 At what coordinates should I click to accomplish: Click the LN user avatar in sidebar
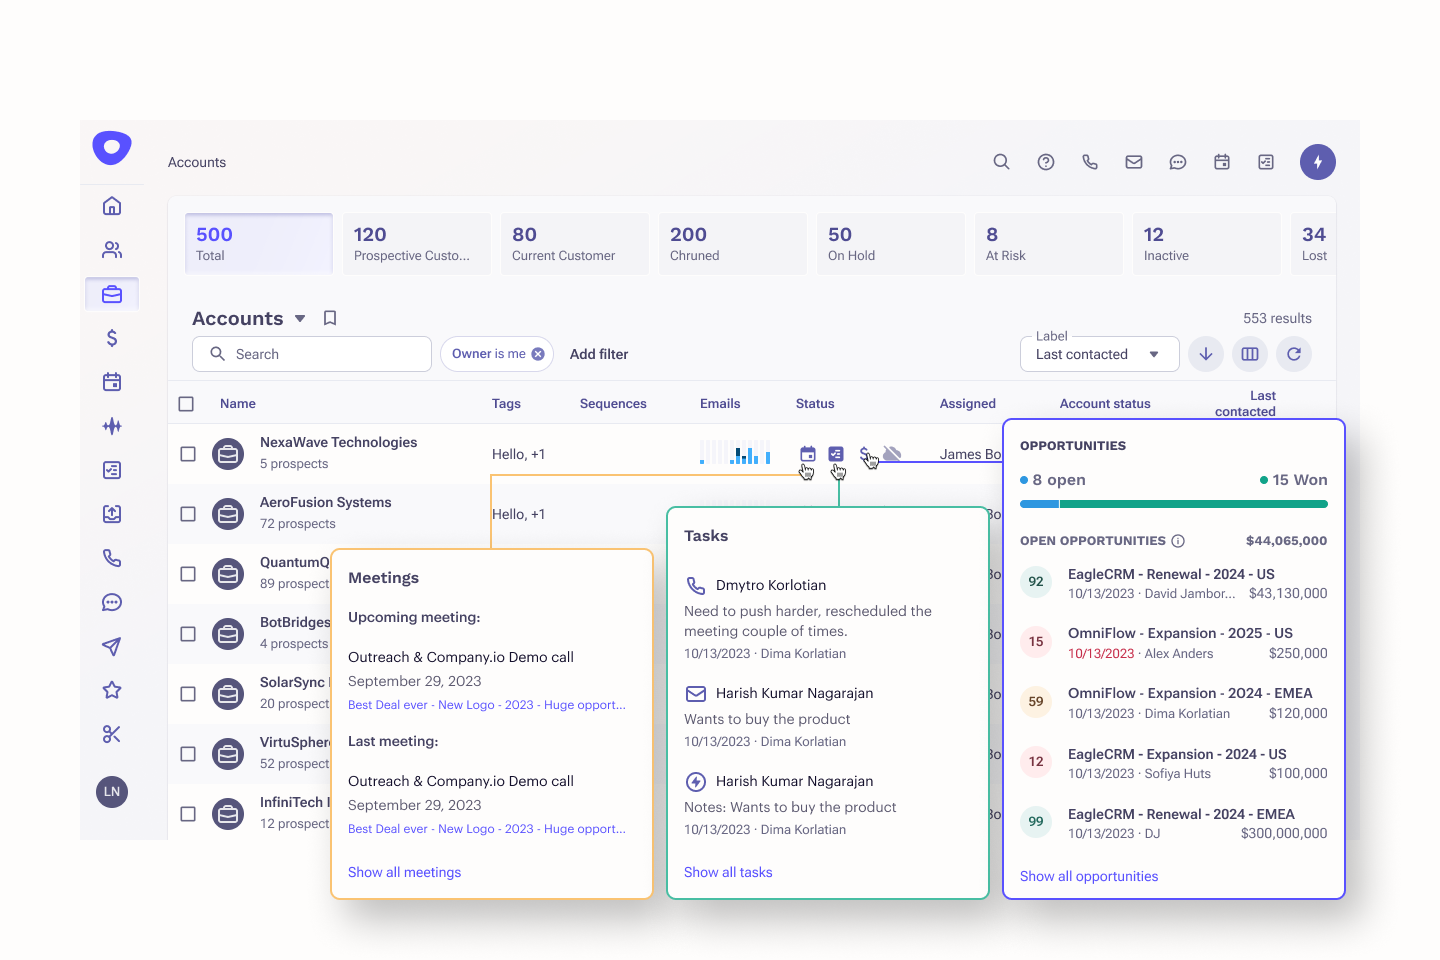coord(112,792)
